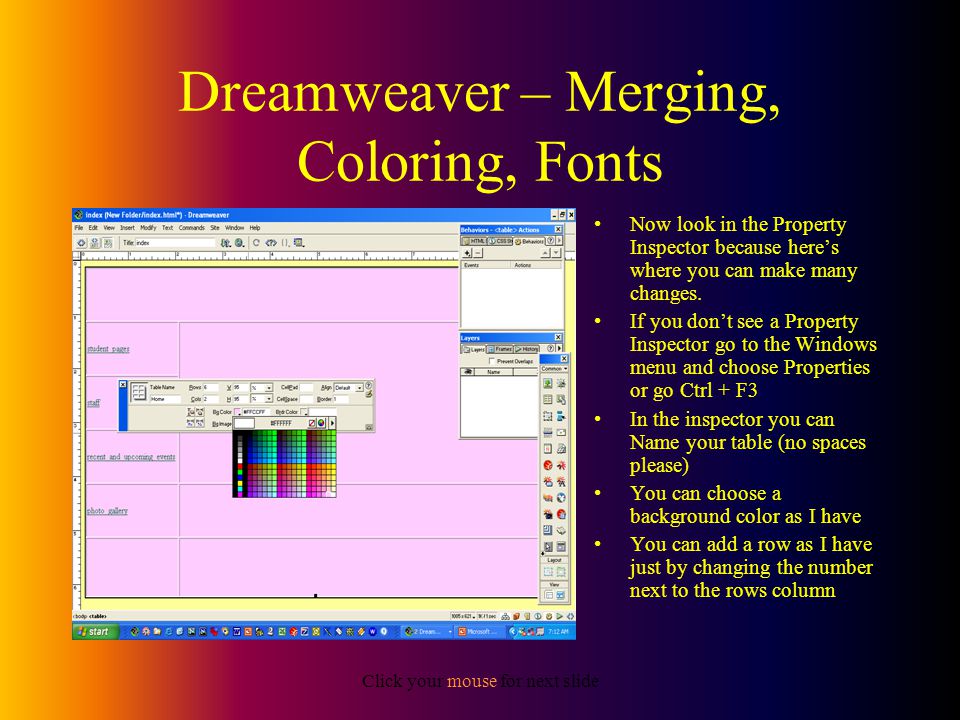
Task: Click the recent and upcoming events link
Action: click(131, 457)
